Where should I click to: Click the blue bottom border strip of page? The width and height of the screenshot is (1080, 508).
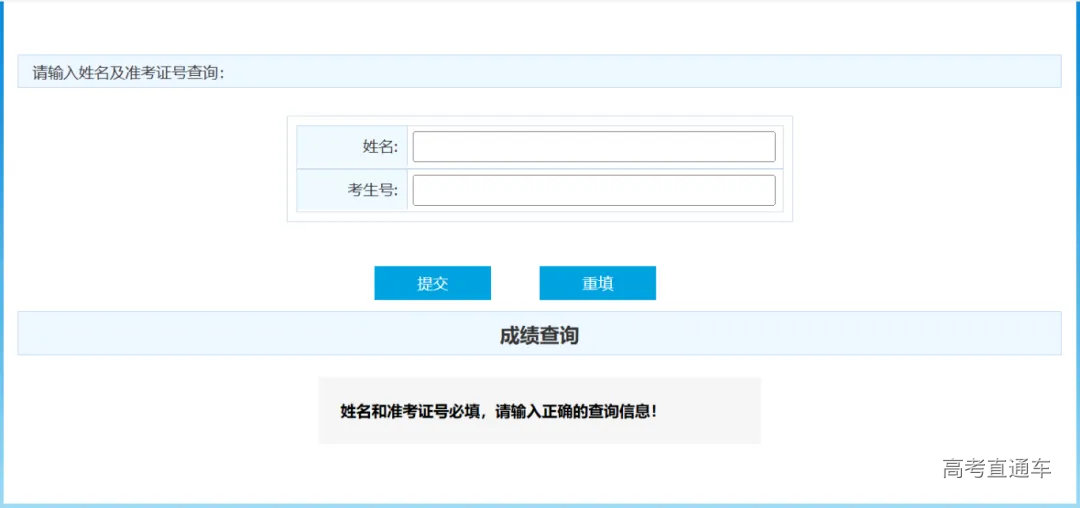click(x=540, y=505)
